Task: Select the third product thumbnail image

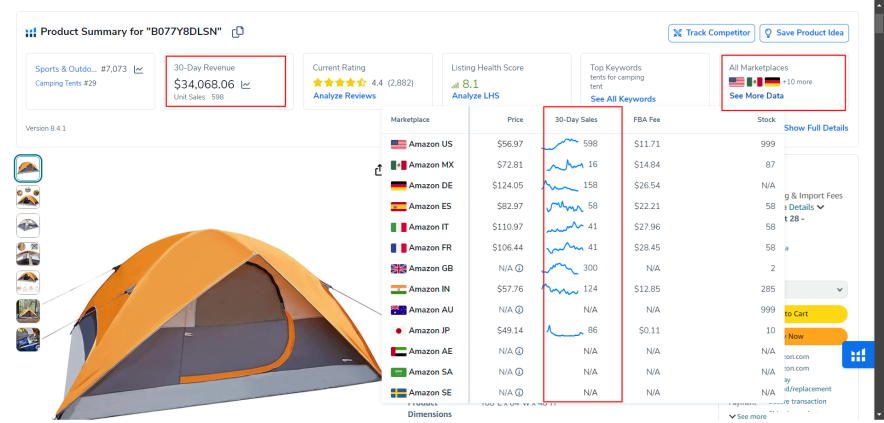Action: [28, 226]
